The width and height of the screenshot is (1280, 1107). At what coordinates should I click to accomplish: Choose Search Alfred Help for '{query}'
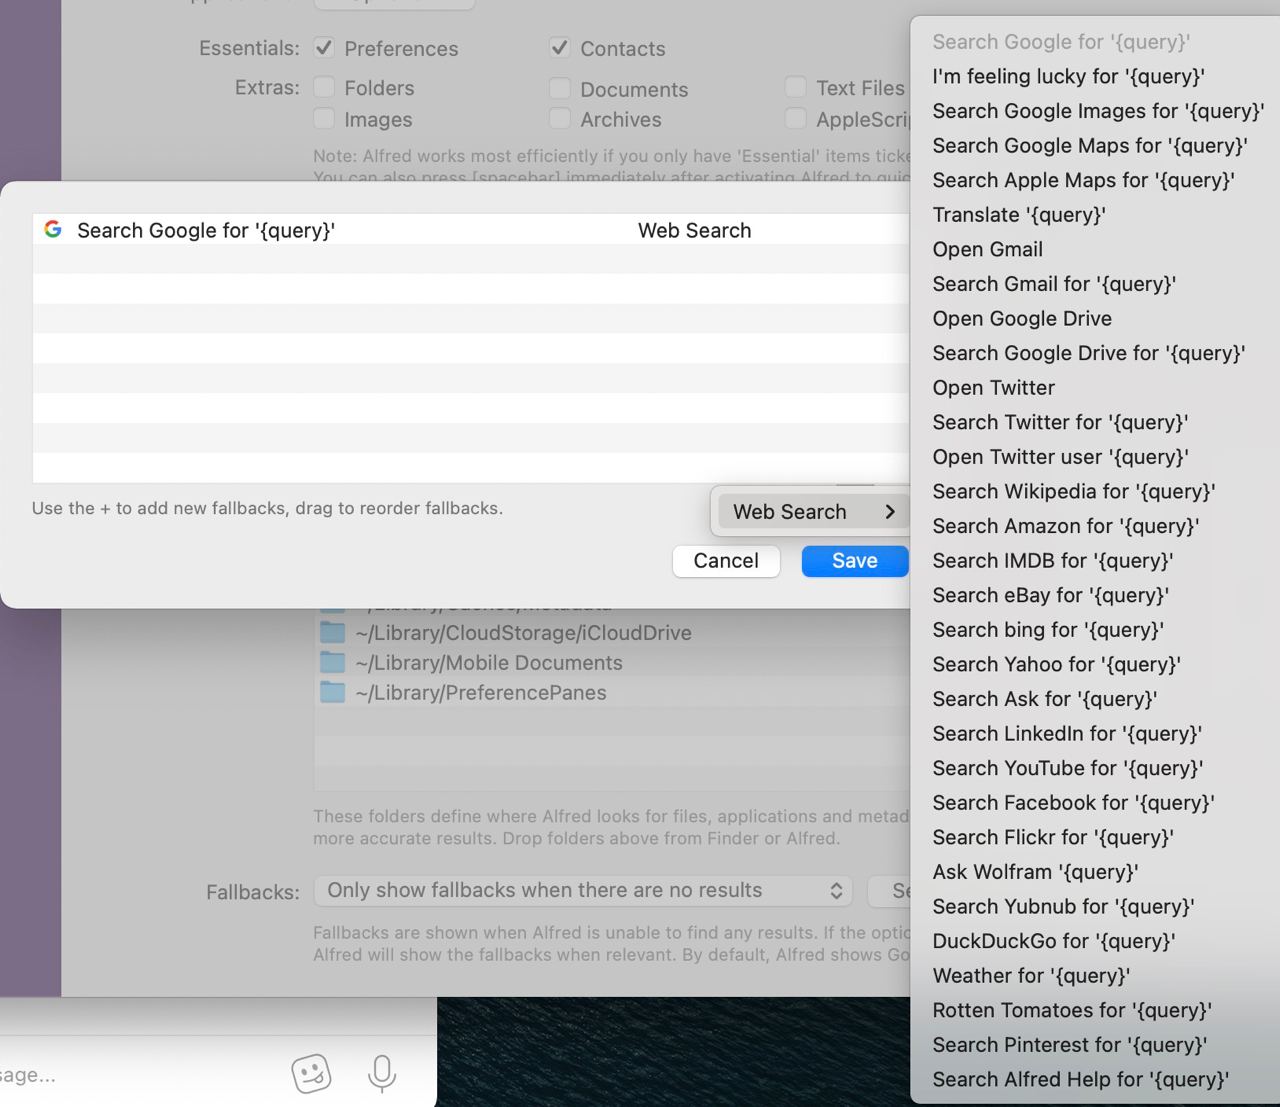tap(1095, 1080)
